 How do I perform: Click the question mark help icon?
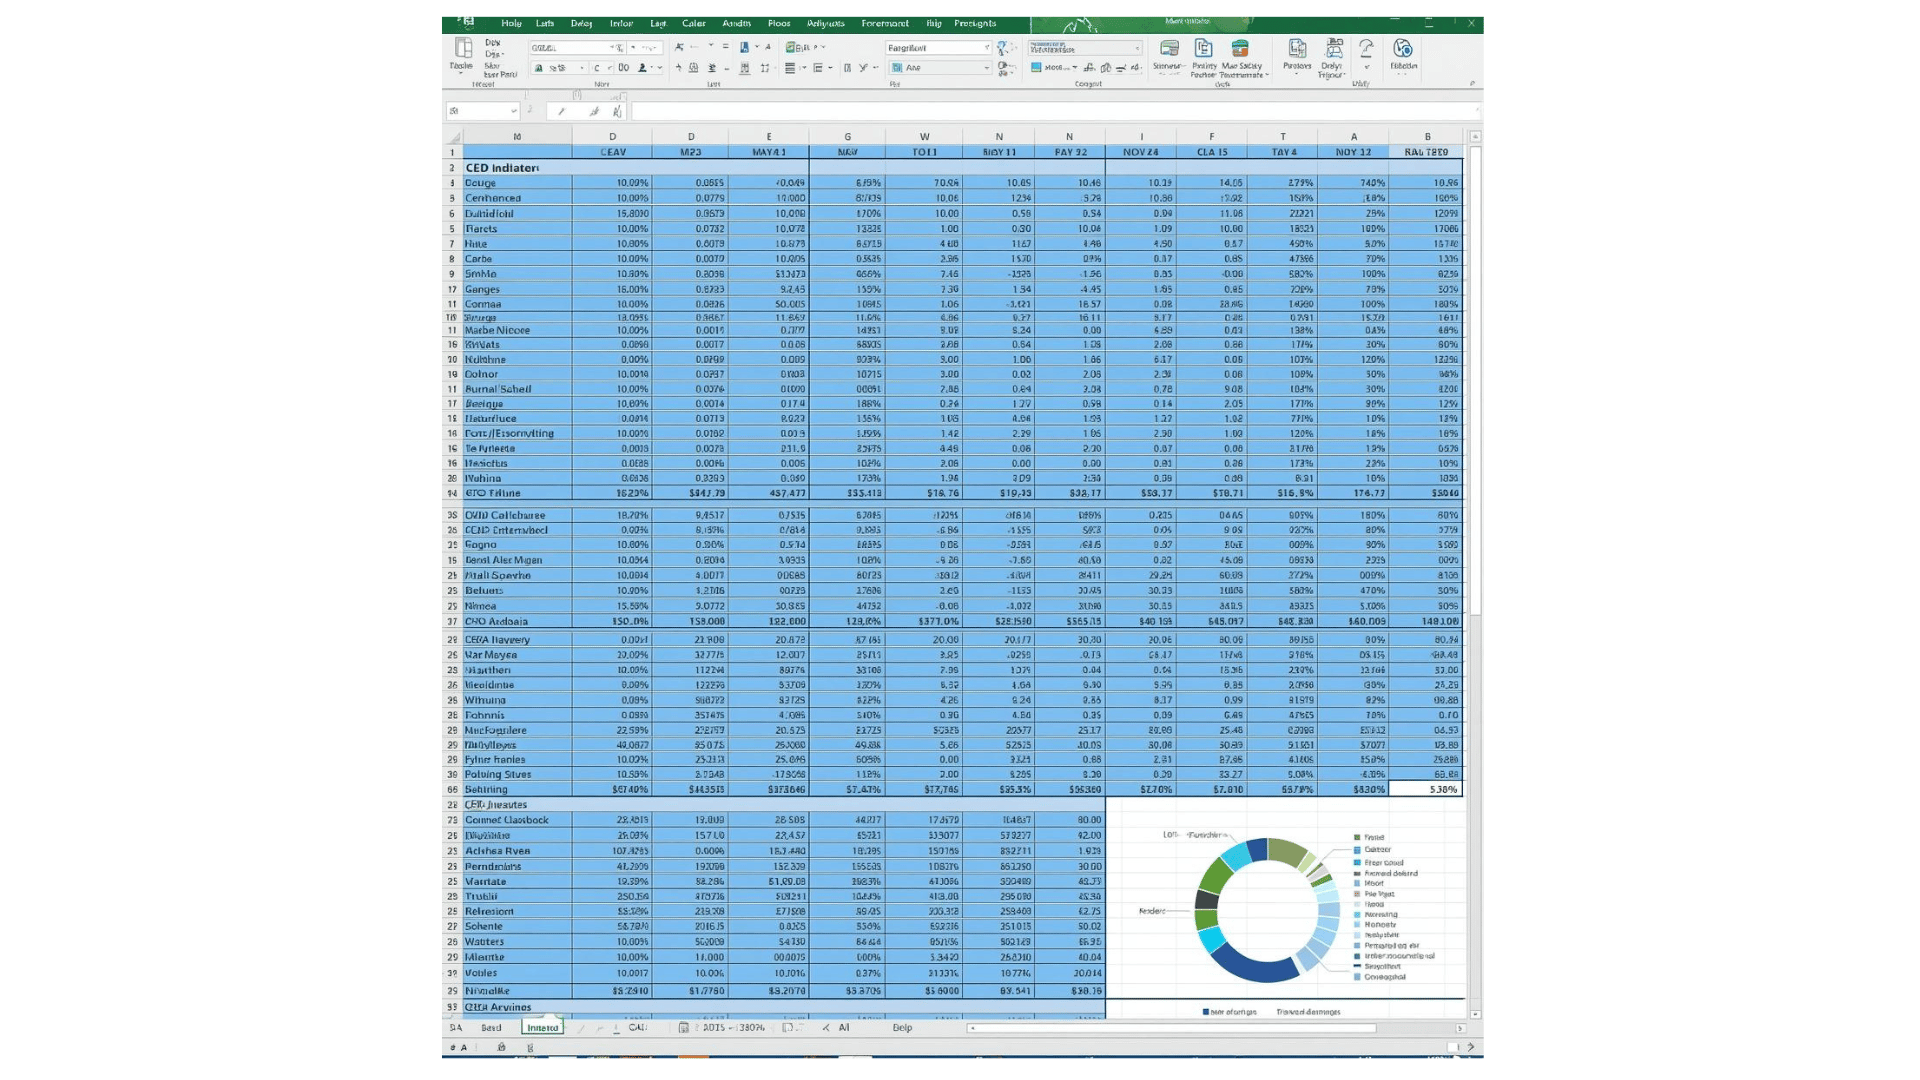(1366, 49)
